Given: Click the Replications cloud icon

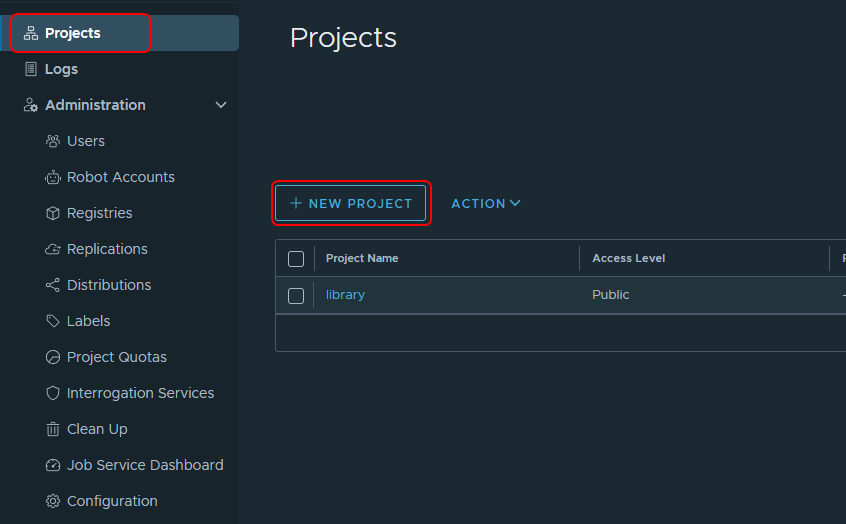Looking at the screenshot, I should [x=53, y=249].
